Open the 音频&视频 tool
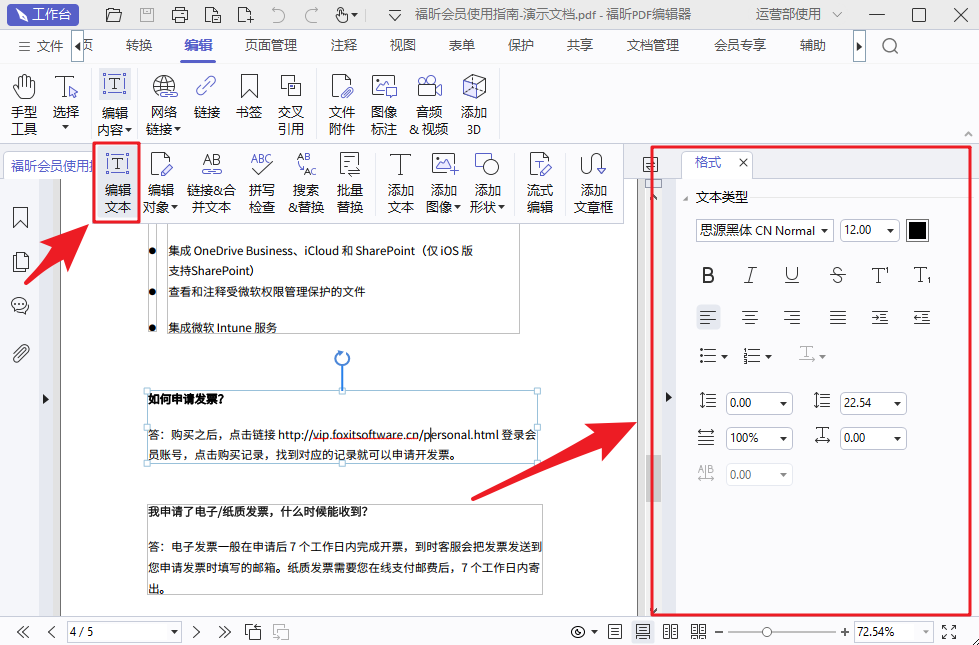The height and width of the screenshot is (645, 979). pos(429,100)
